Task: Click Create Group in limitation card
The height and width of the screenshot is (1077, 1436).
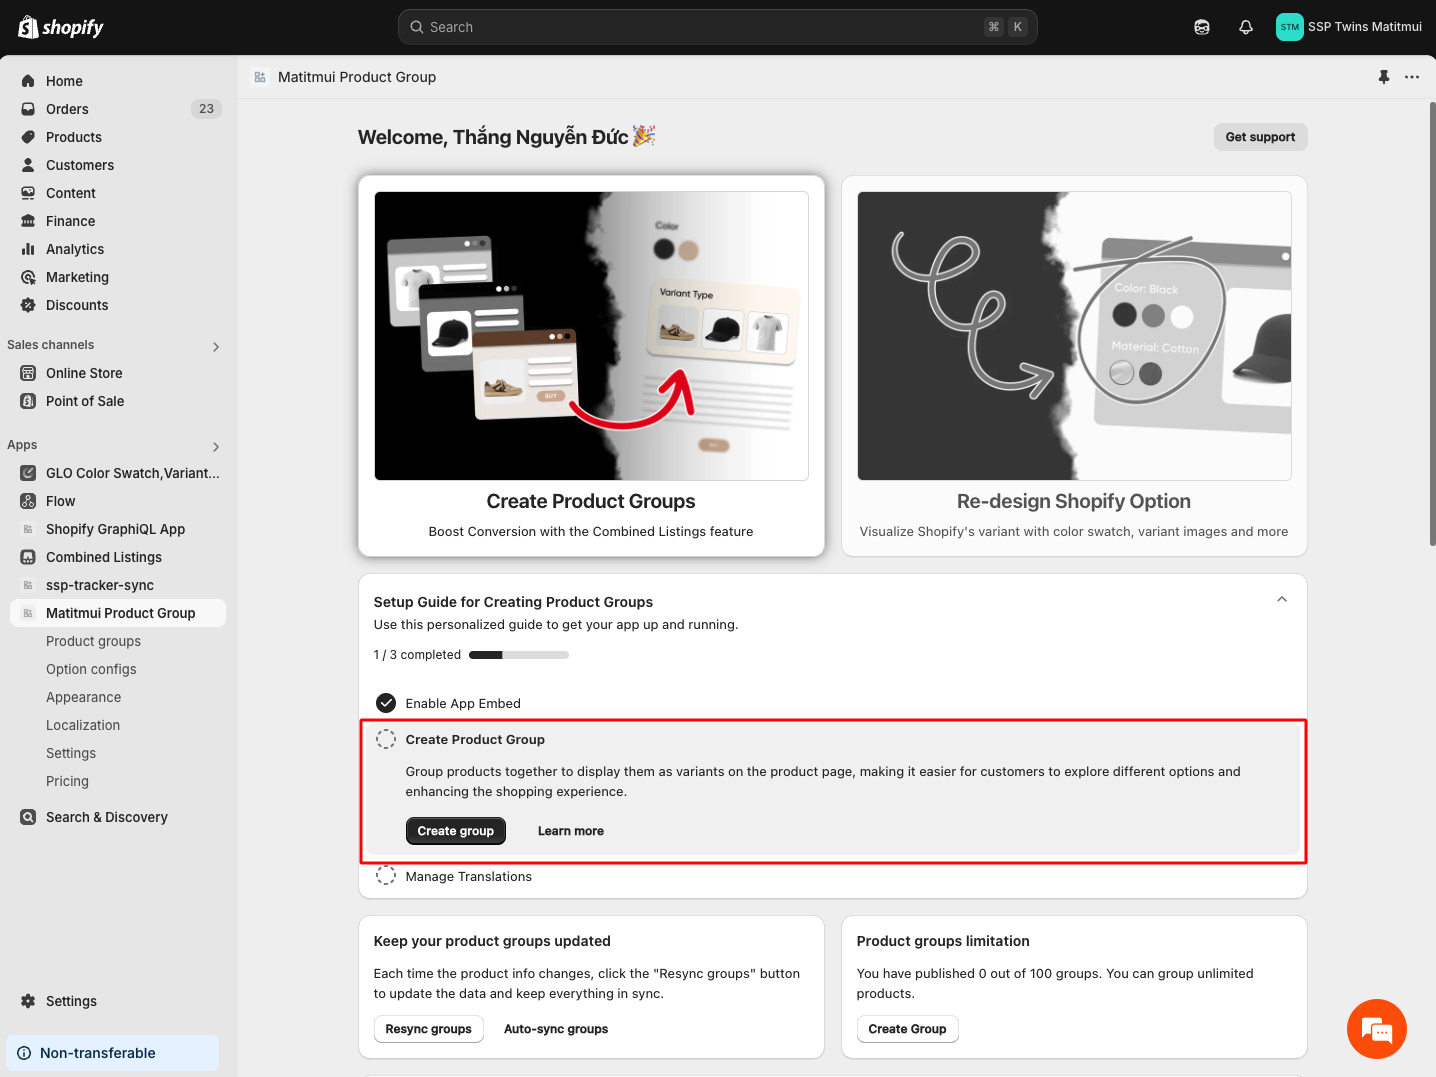Action: click(x=908, y=1029)
